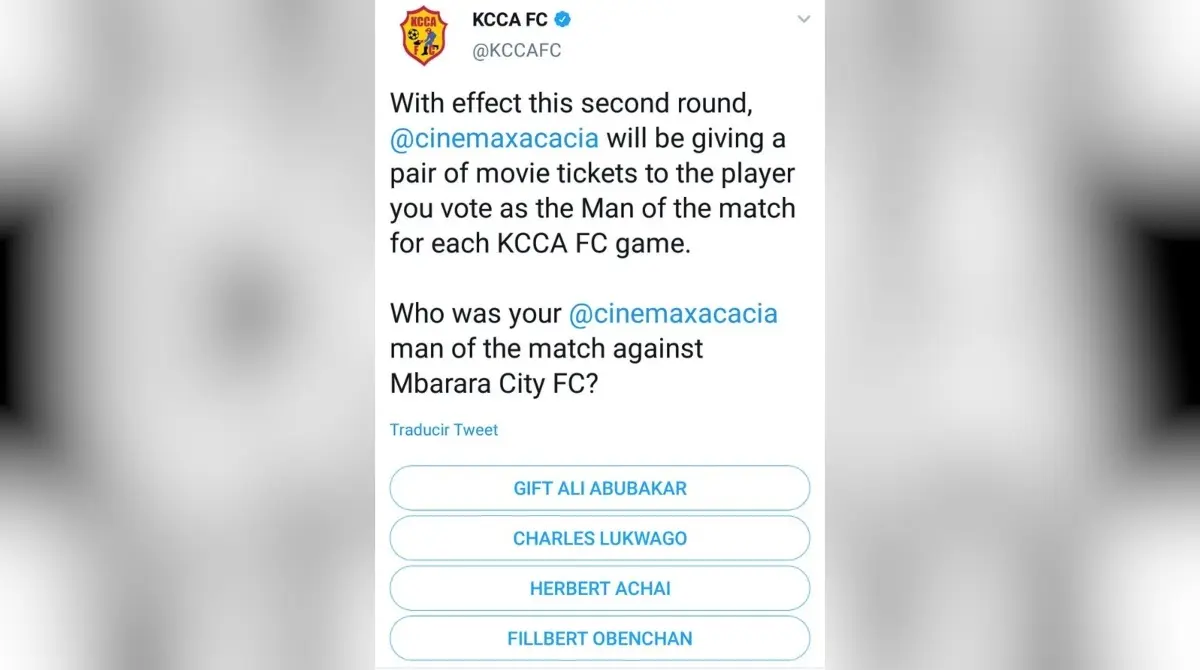1200x670 pixels.
Task: Select "Traducir Tweet" to translate
Action: [444, 429]
